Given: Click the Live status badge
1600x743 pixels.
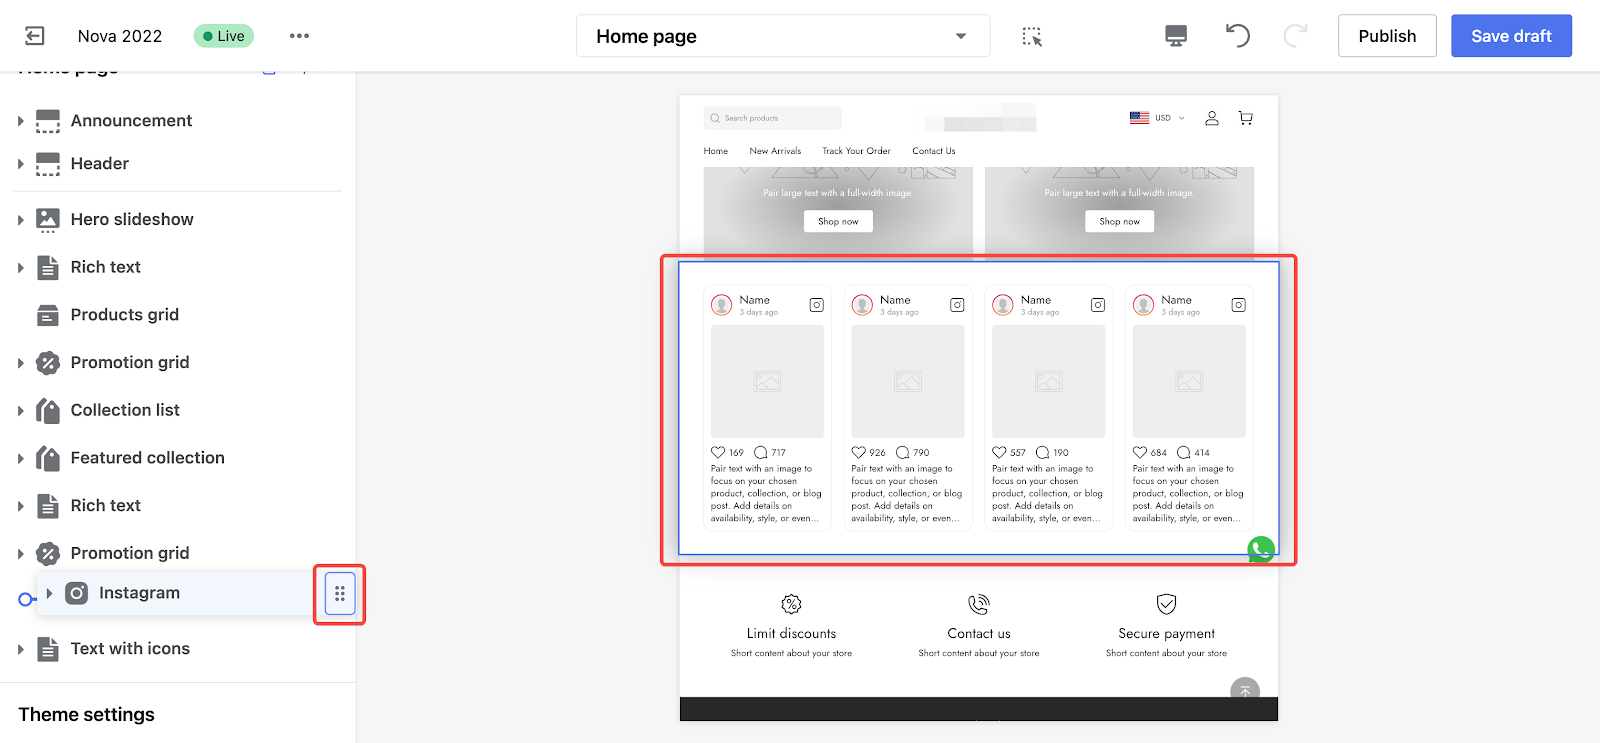Looking at the screenshot, I should point(223,36).
